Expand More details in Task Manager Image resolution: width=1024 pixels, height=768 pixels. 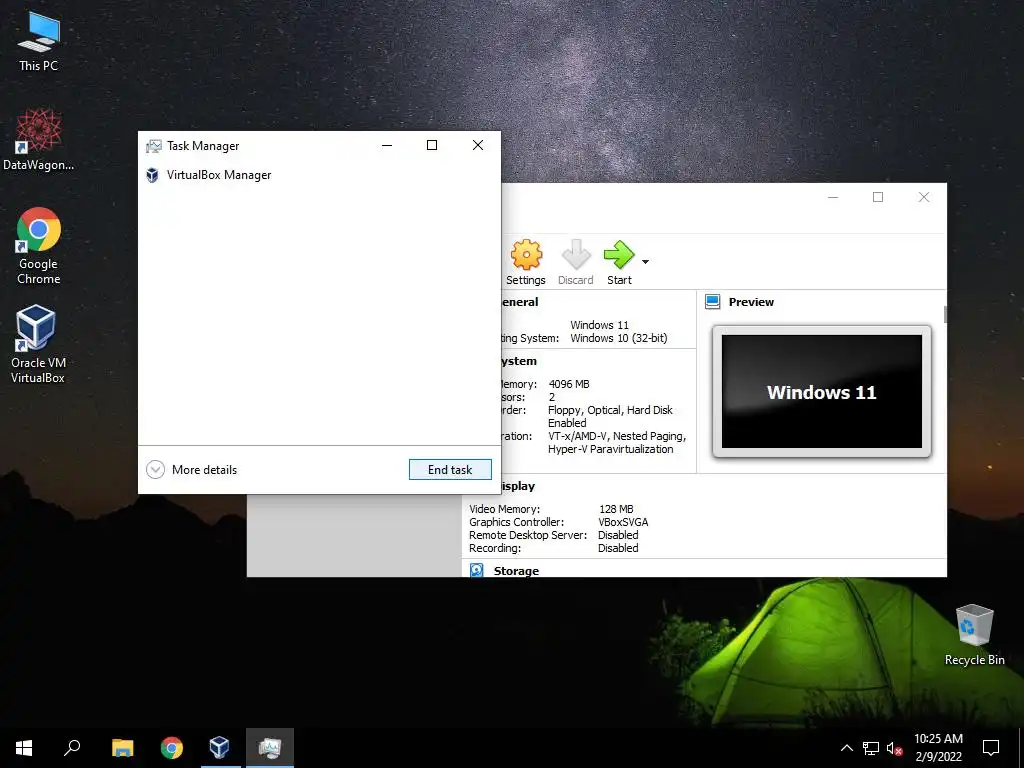[x=191, y=470]
